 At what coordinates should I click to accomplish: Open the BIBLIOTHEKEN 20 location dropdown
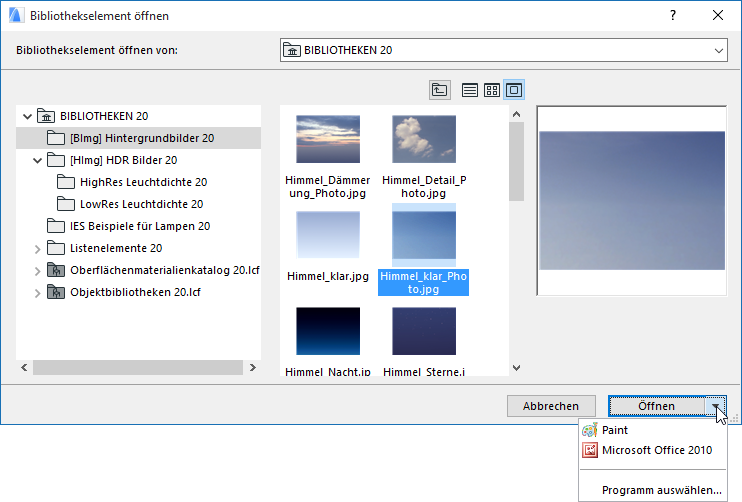point(718,50)
